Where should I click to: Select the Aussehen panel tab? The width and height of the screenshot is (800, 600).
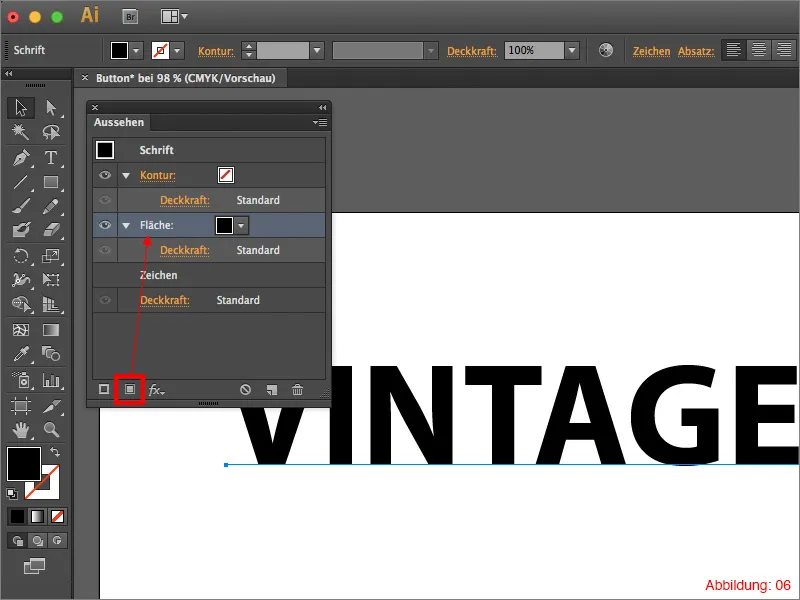[x=119, y=122]
